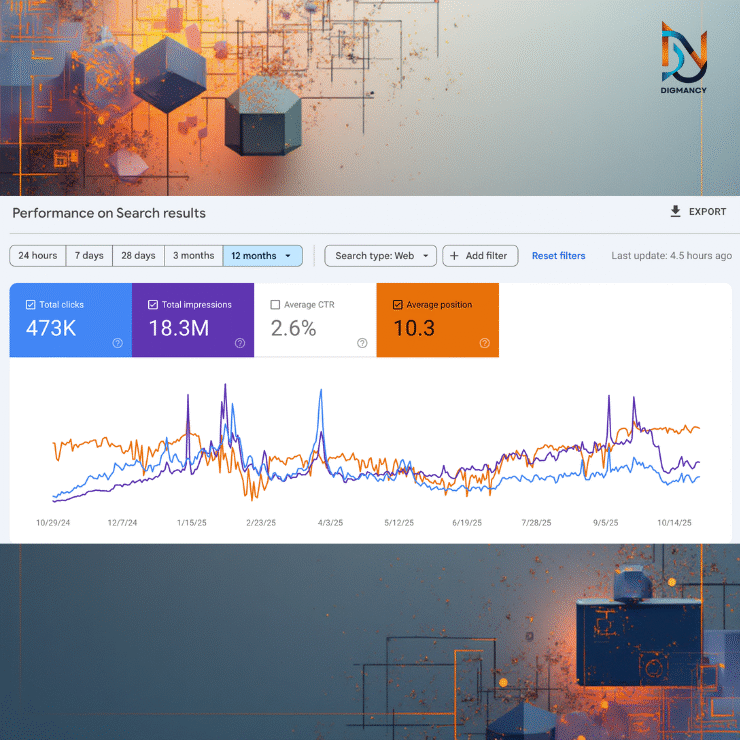Uncheck the Average position checkbox
This screenshot has width=740, height=740.
(397, 305)
